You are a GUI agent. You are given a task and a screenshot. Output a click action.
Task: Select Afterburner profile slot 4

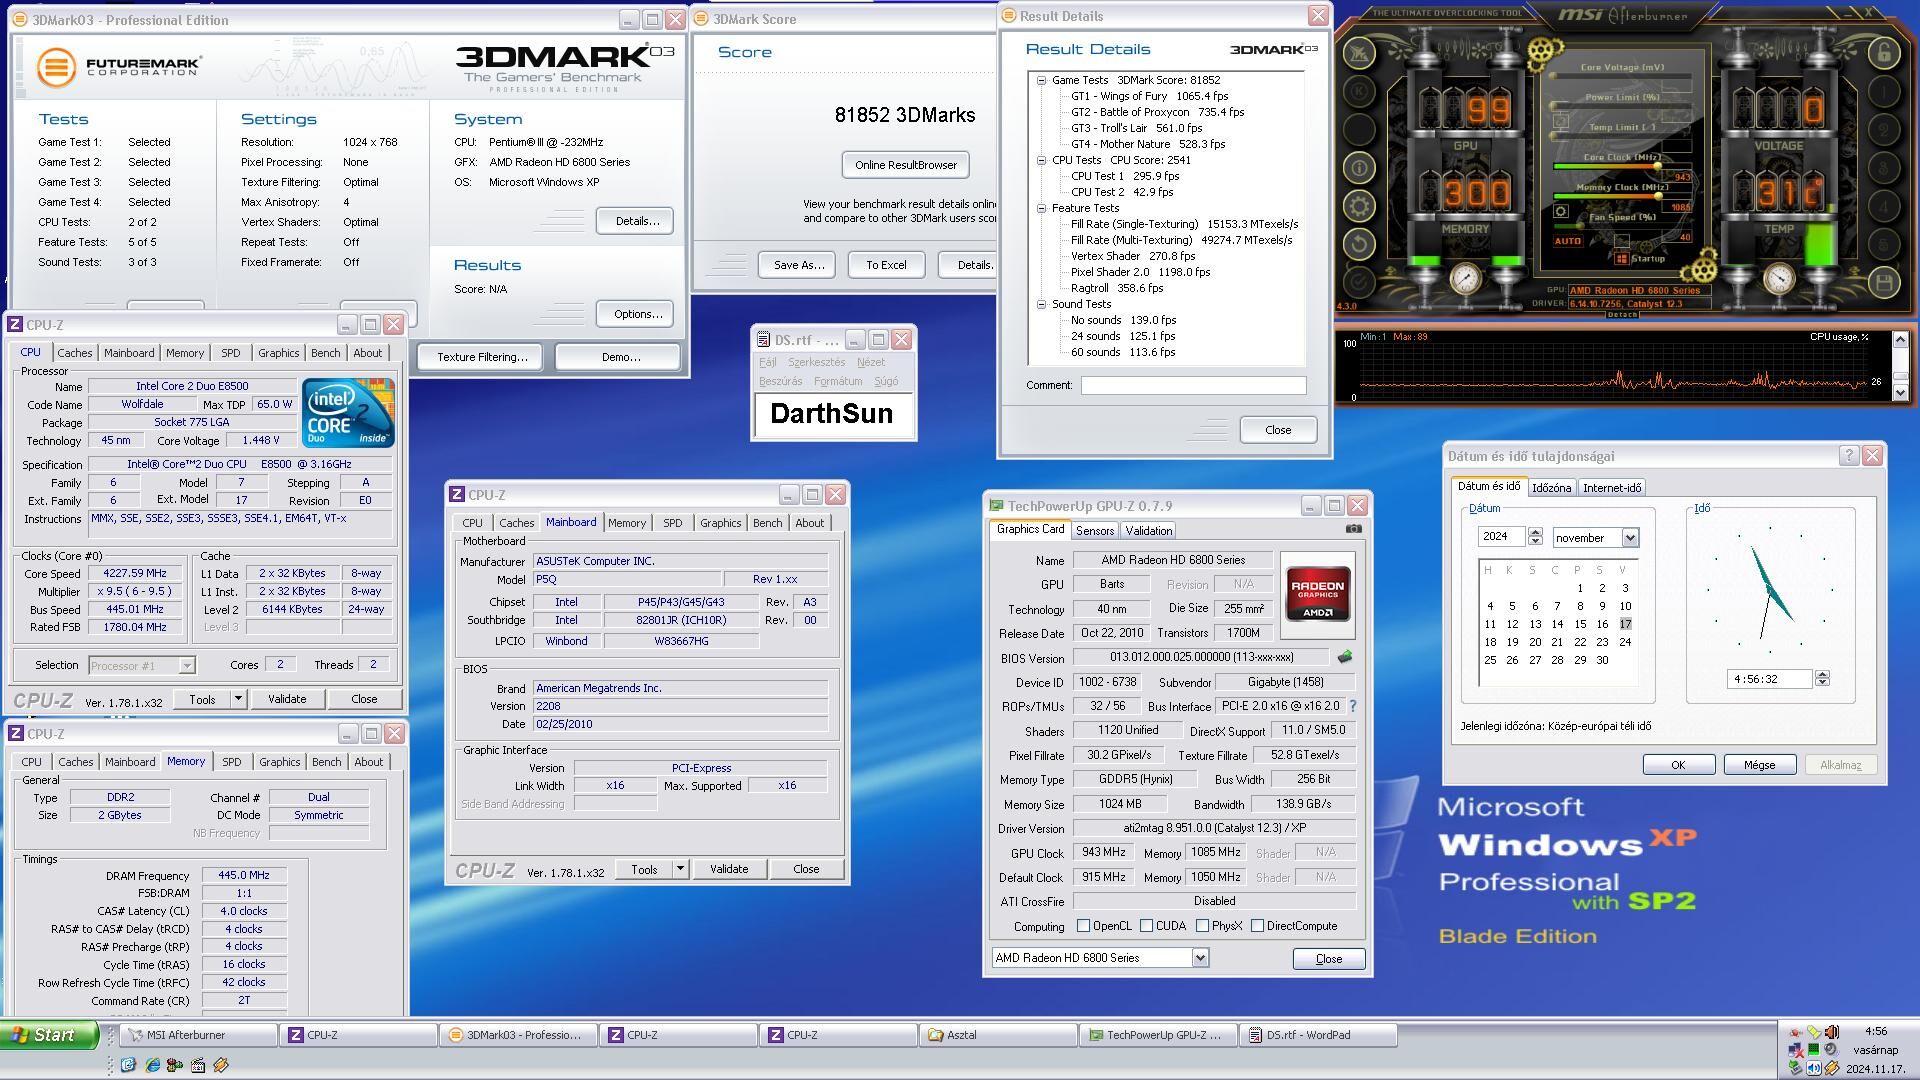click(1884, 207)
